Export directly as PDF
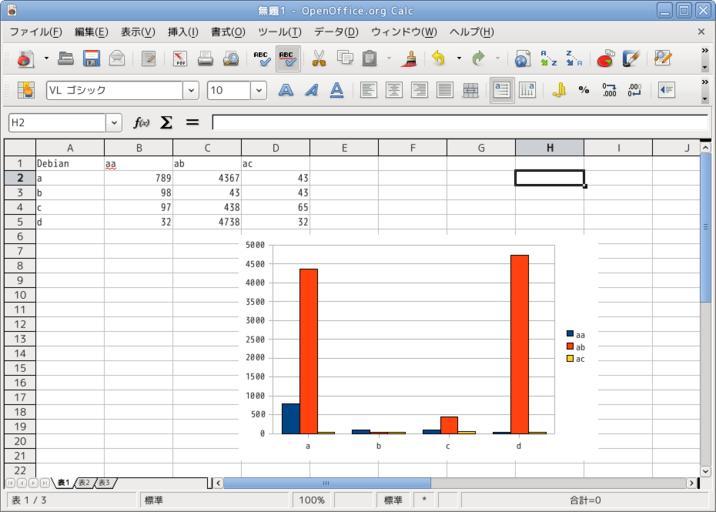This screenshot has height=512, width=716. pos(180,59)
